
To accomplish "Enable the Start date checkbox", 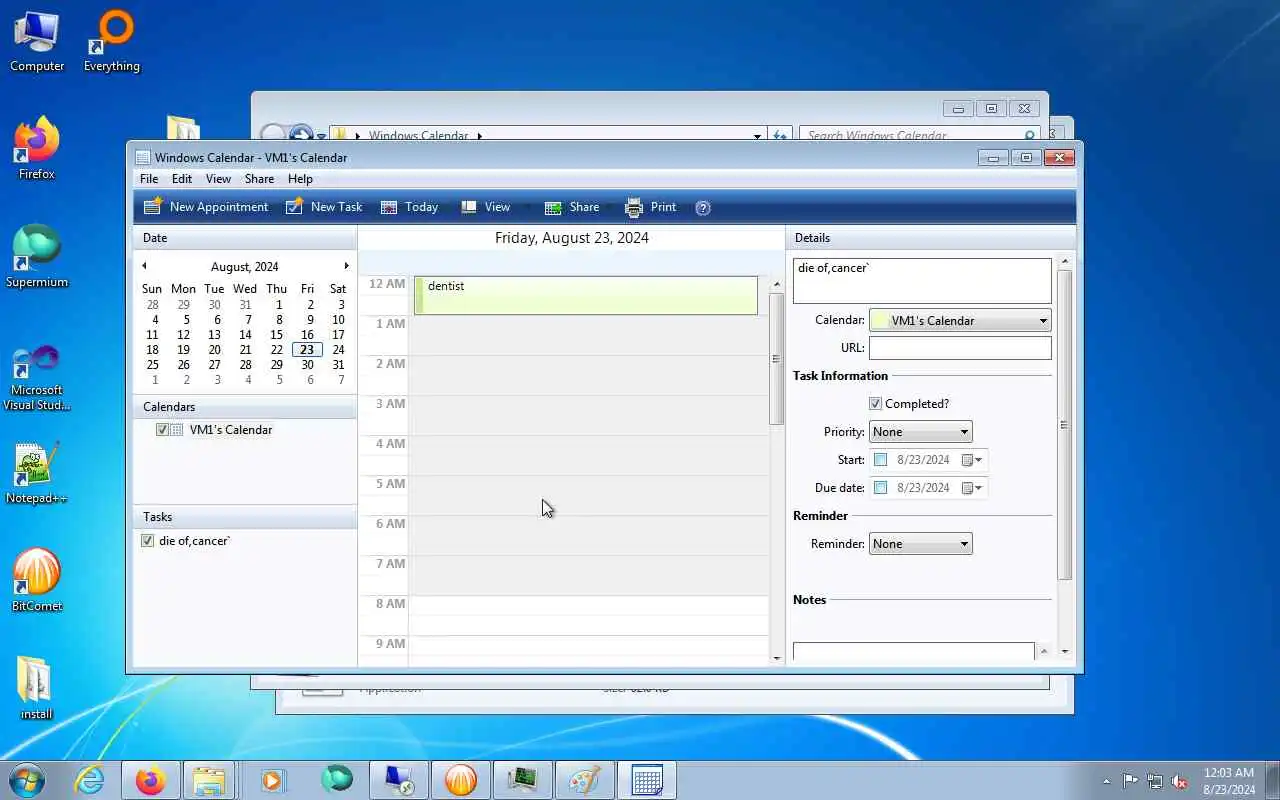I will pos(880,460).
